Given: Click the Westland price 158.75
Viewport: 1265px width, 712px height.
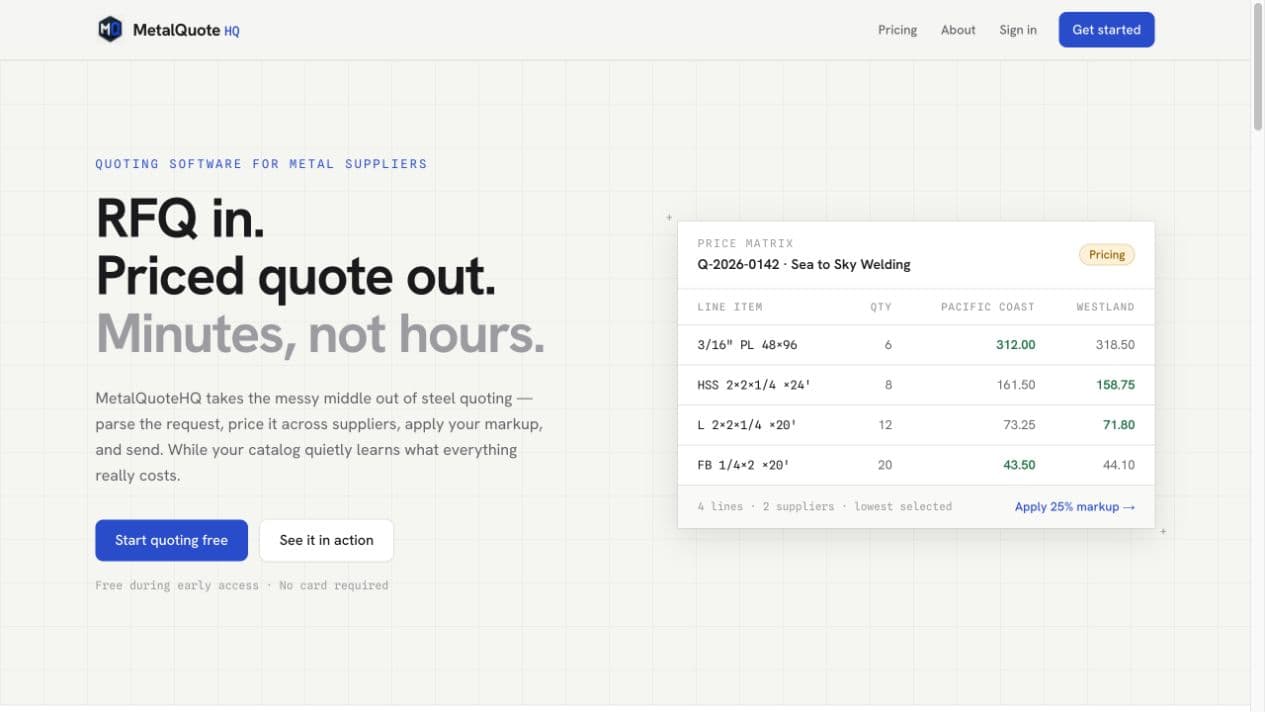Looking at the screenshot, I should [x=1115, y=385].
